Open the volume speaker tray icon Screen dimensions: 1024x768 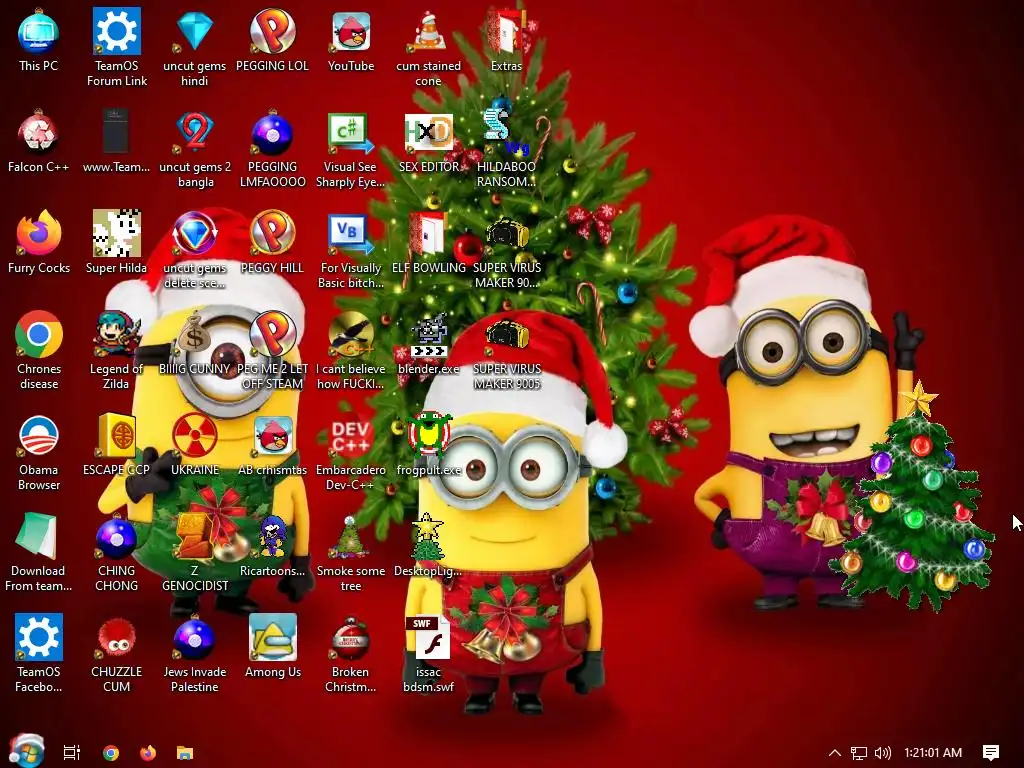coord(883,753)
